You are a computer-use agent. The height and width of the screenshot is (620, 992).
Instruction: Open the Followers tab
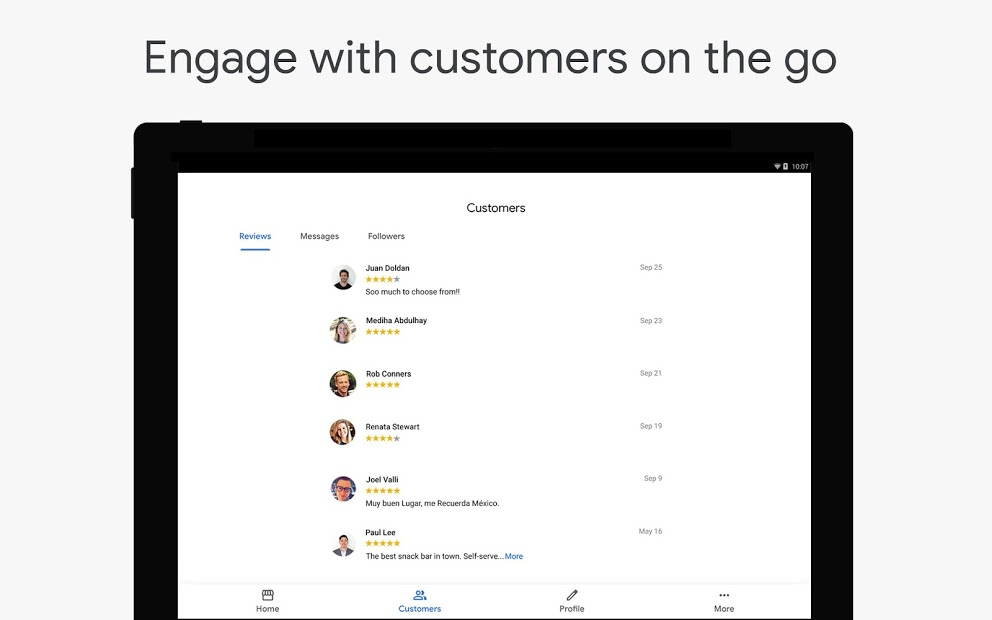(x=386, y=236)
